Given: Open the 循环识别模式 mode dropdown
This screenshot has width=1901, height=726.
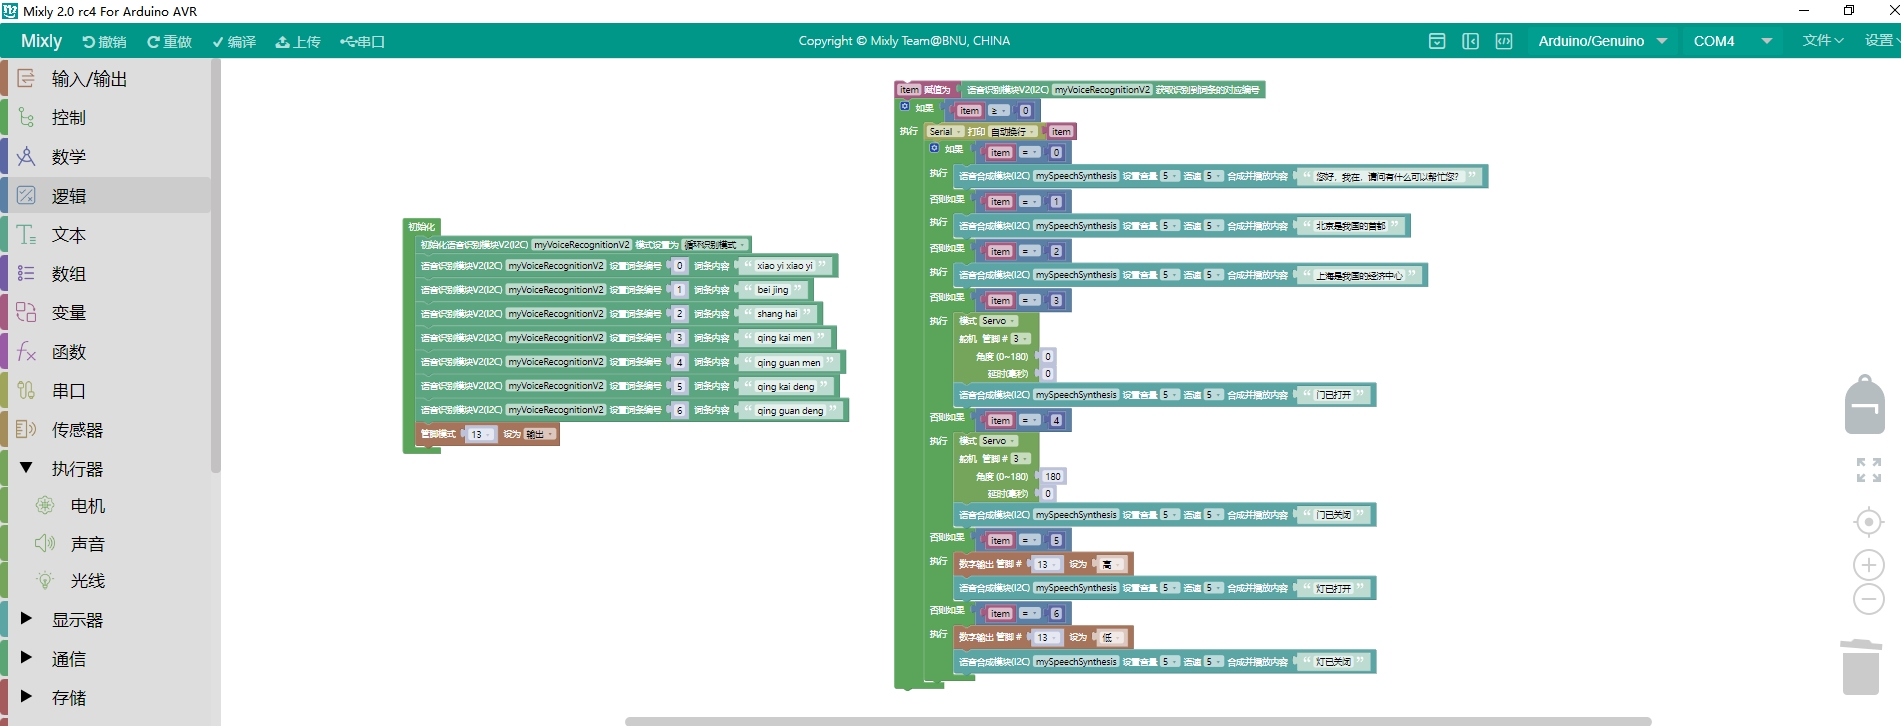Looking at the screenshot, I should tap(715, 245).
